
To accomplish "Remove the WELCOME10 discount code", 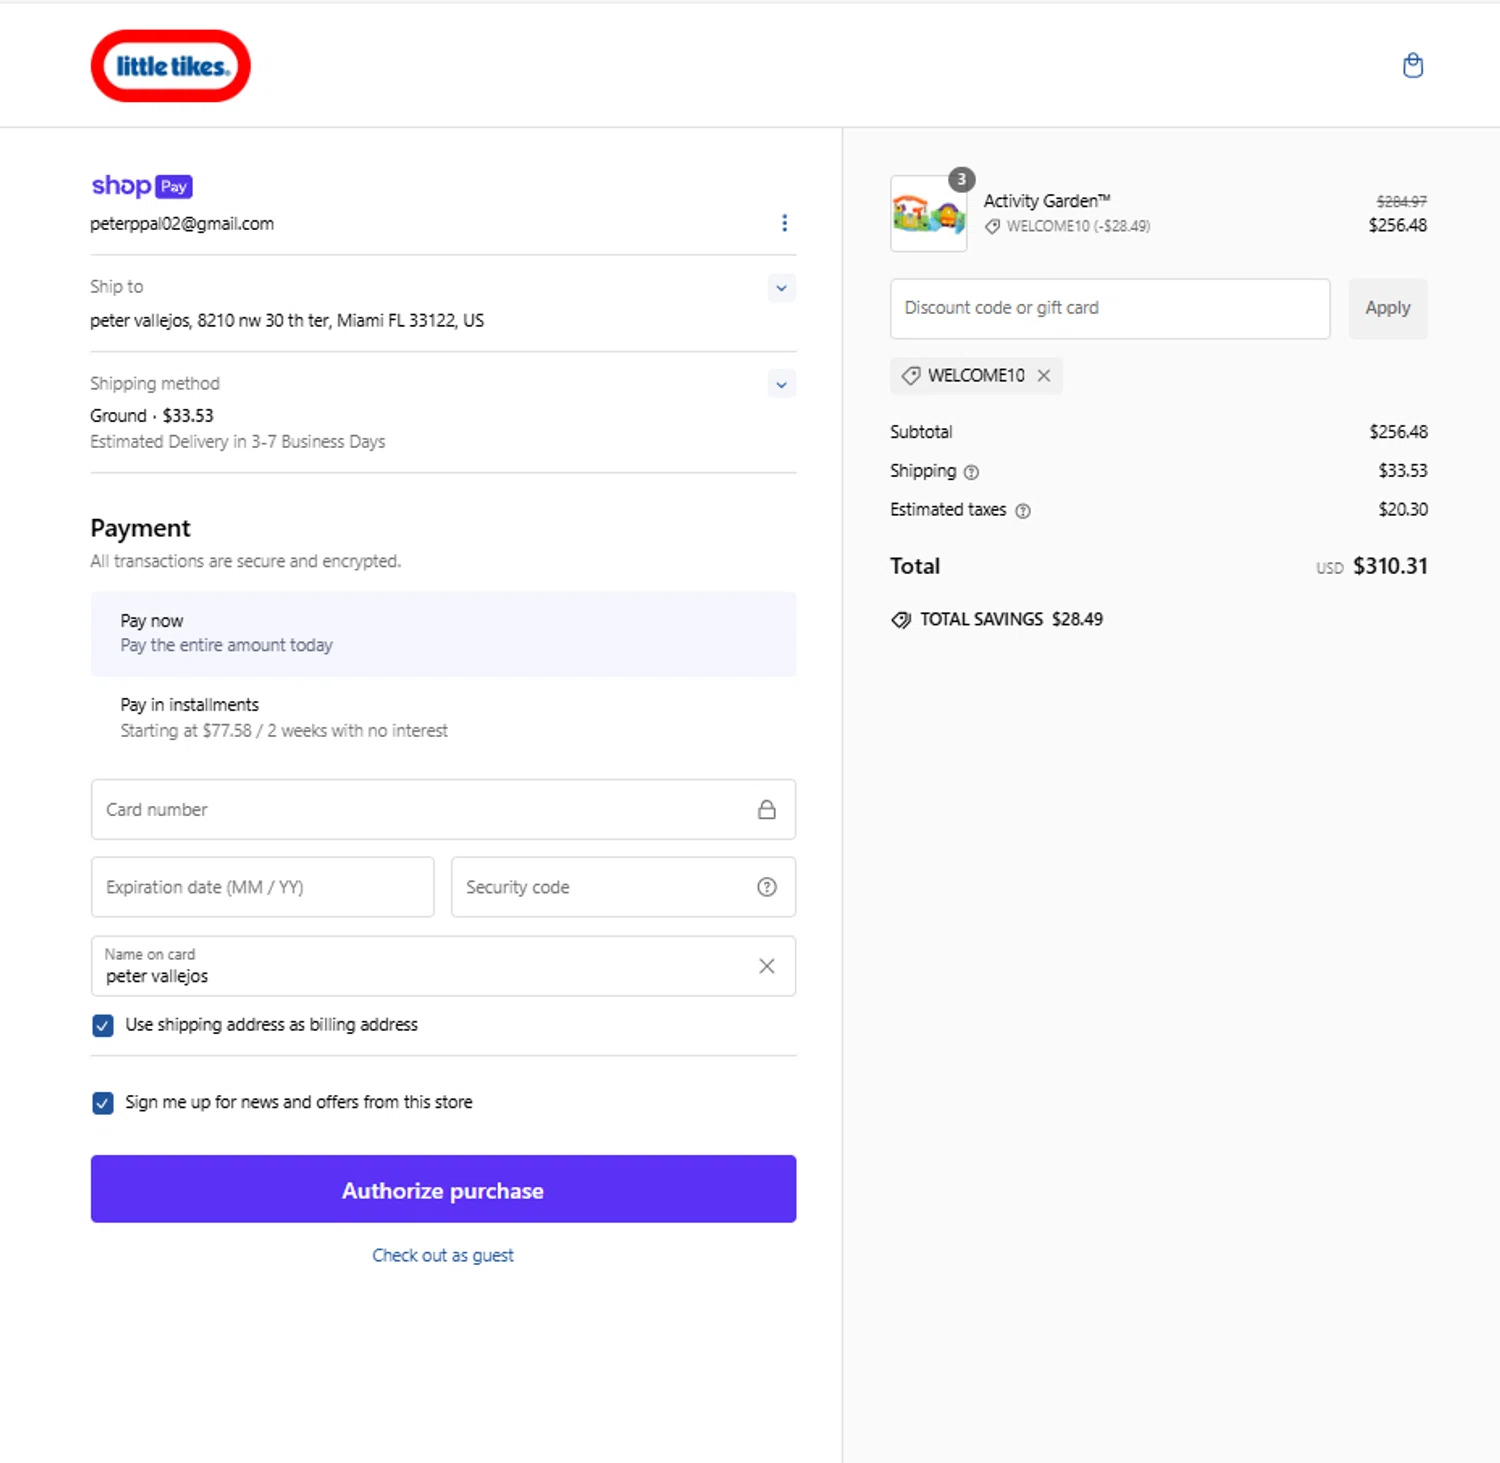I will [x=1044, y=375].
